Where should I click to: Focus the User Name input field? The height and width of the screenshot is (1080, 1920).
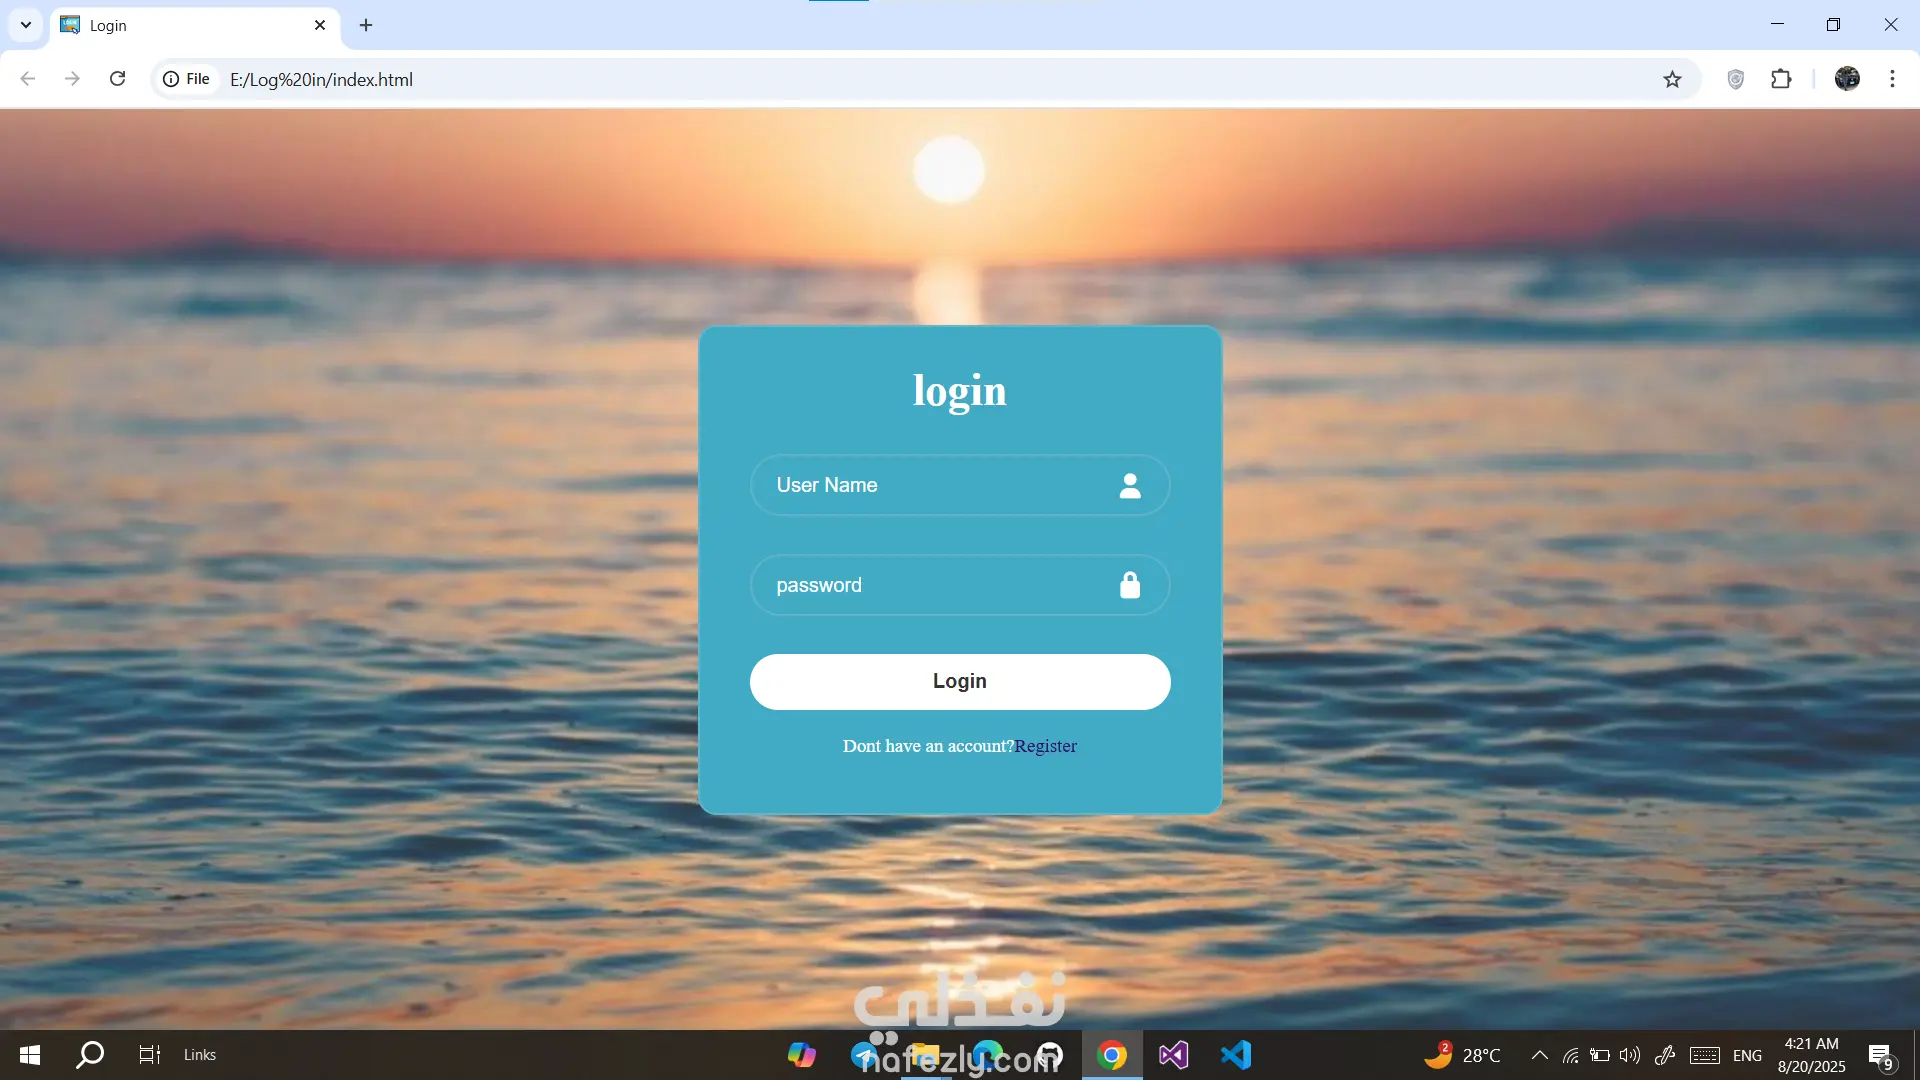coord(930,486)
